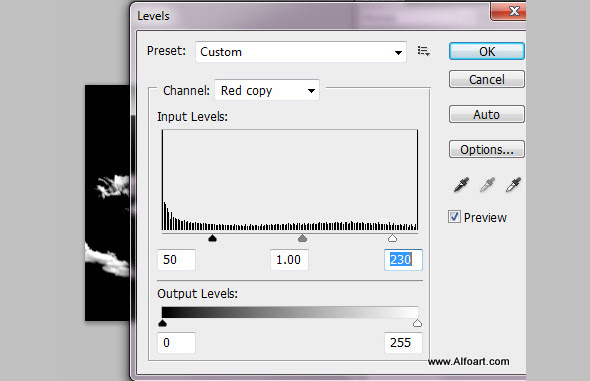Click the Auto button
The height and width of the screenshot is (381, 590).
point(487,114)
